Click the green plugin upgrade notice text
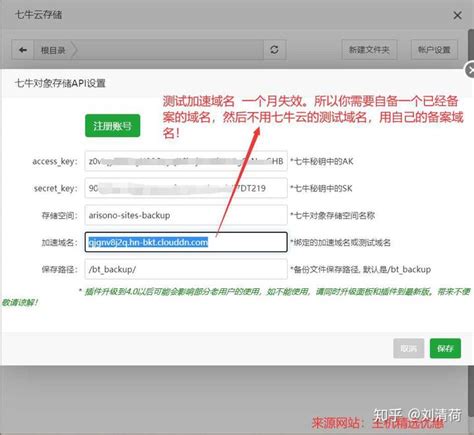The width and height of the screenshot is (474, 435). [237, 297]
